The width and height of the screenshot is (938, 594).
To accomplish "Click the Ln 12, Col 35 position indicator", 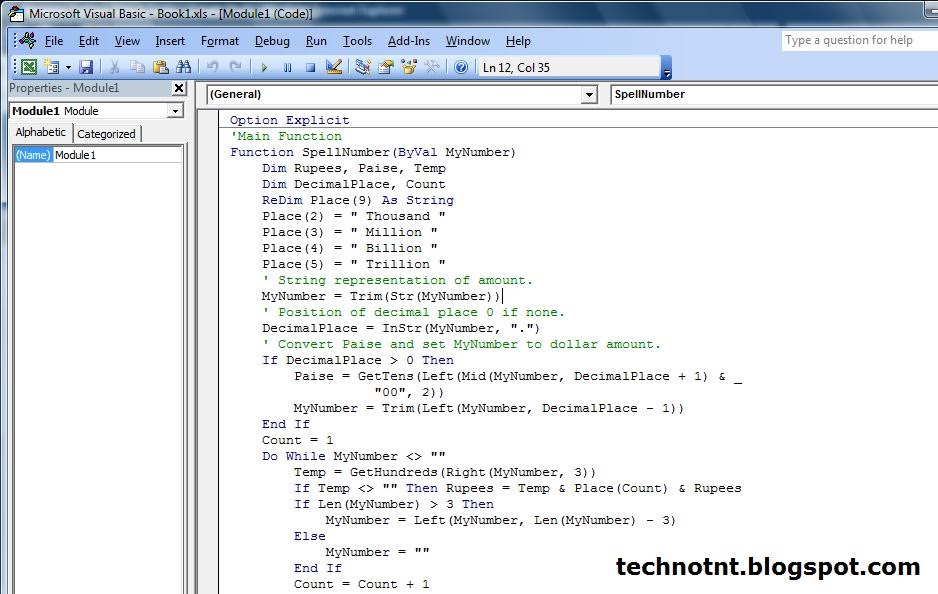I will click(x=568, y=68).
